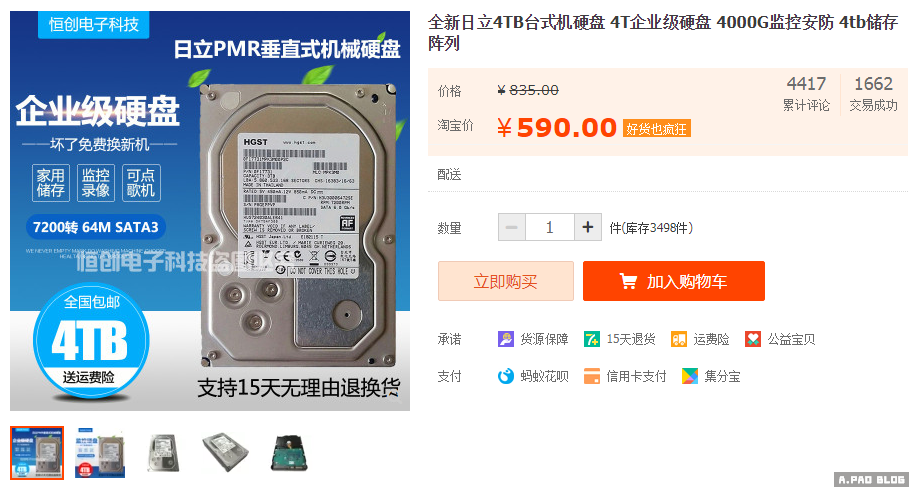The height and width of the screenshot is (492, 914).
Task: Increase quantity with the plus button
Action: coord(588,227)
